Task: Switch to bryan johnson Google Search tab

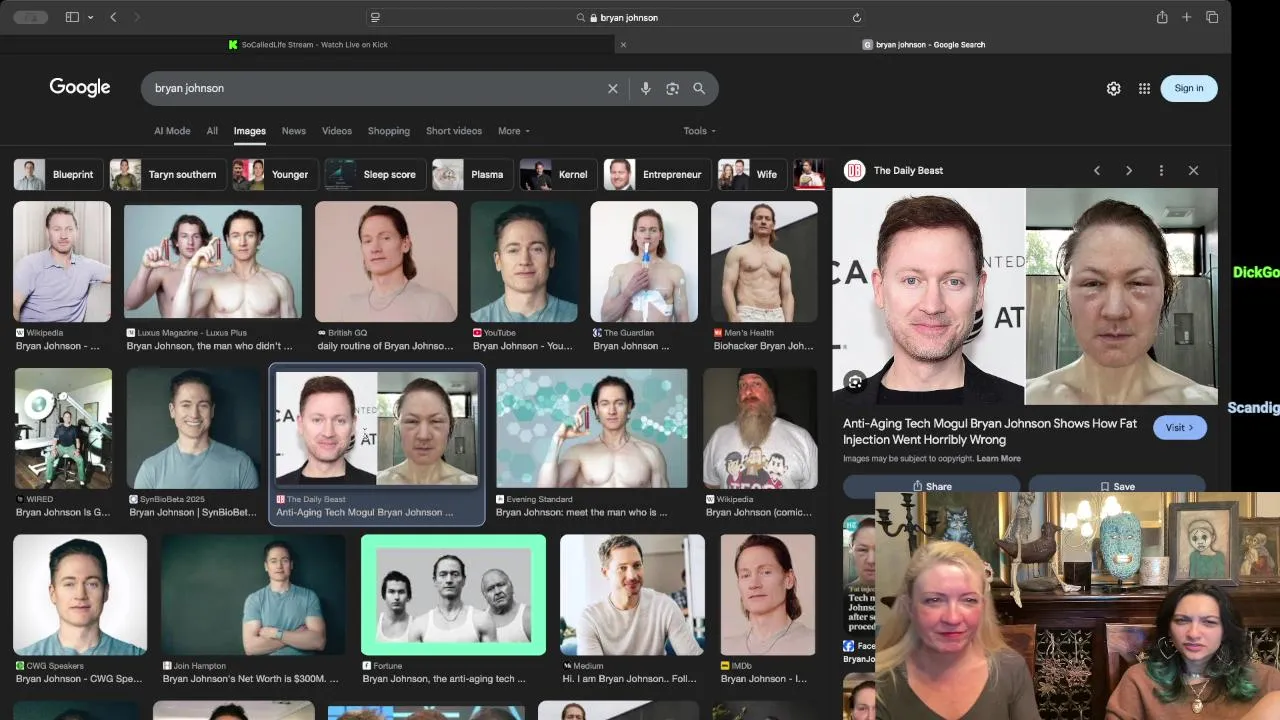Action: (925, 44)
